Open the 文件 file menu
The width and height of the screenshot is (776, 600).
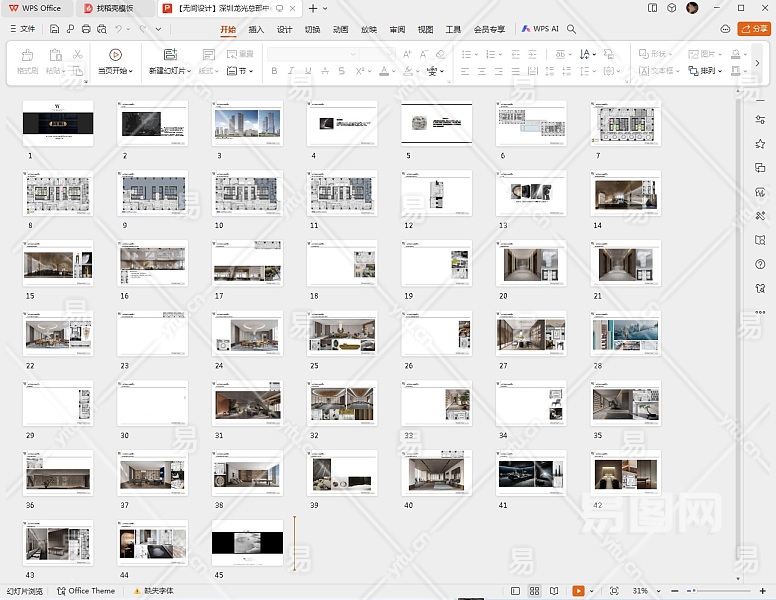coord(22,30)
